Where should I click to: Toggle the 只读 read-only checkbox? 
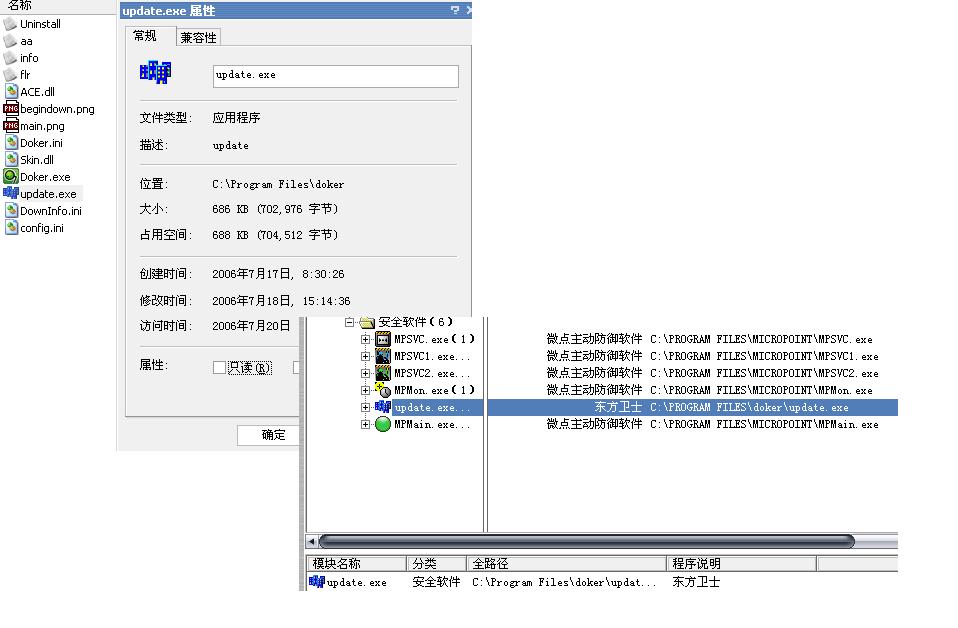click(219, 367)
